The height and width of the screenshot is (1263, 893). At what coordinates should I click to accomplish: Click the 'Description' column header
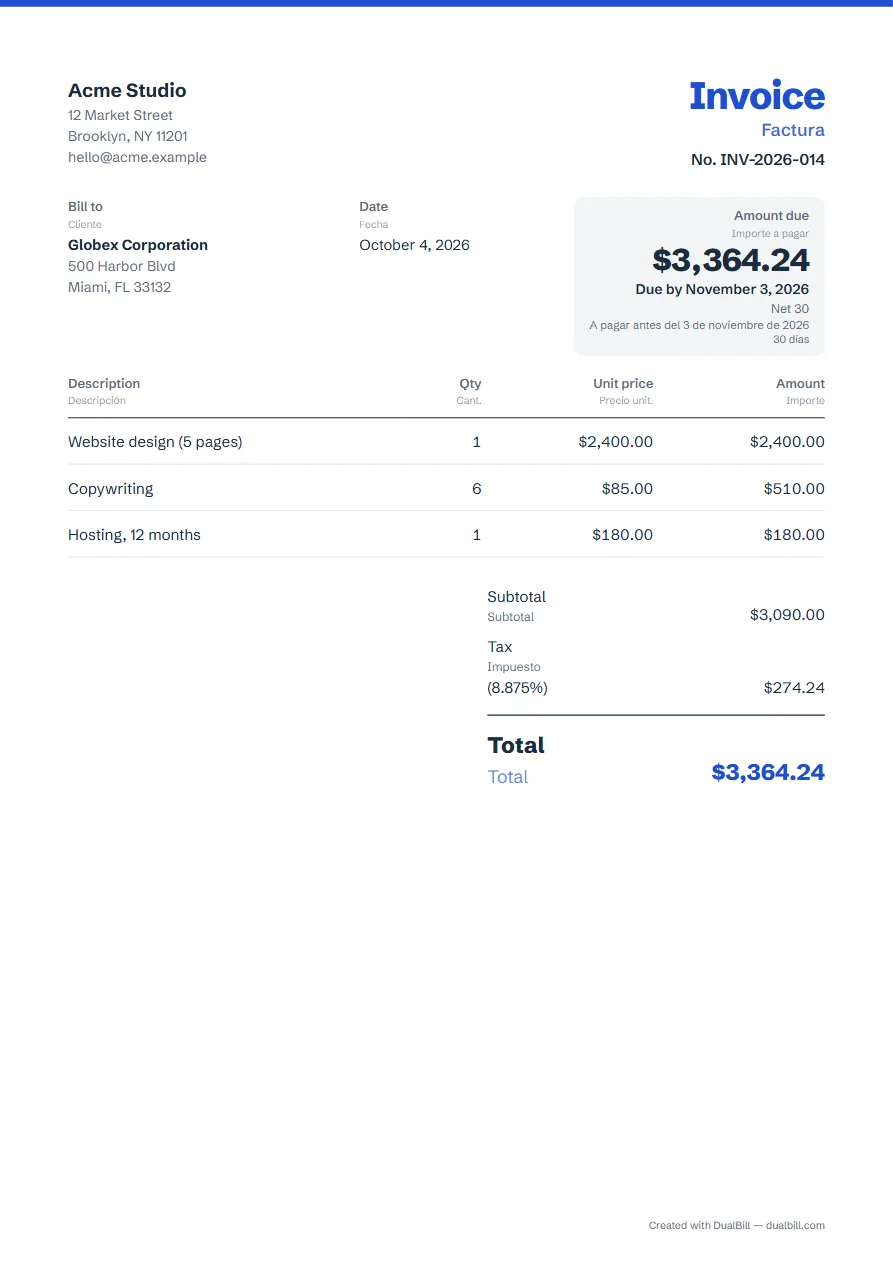tap(104, 383)
